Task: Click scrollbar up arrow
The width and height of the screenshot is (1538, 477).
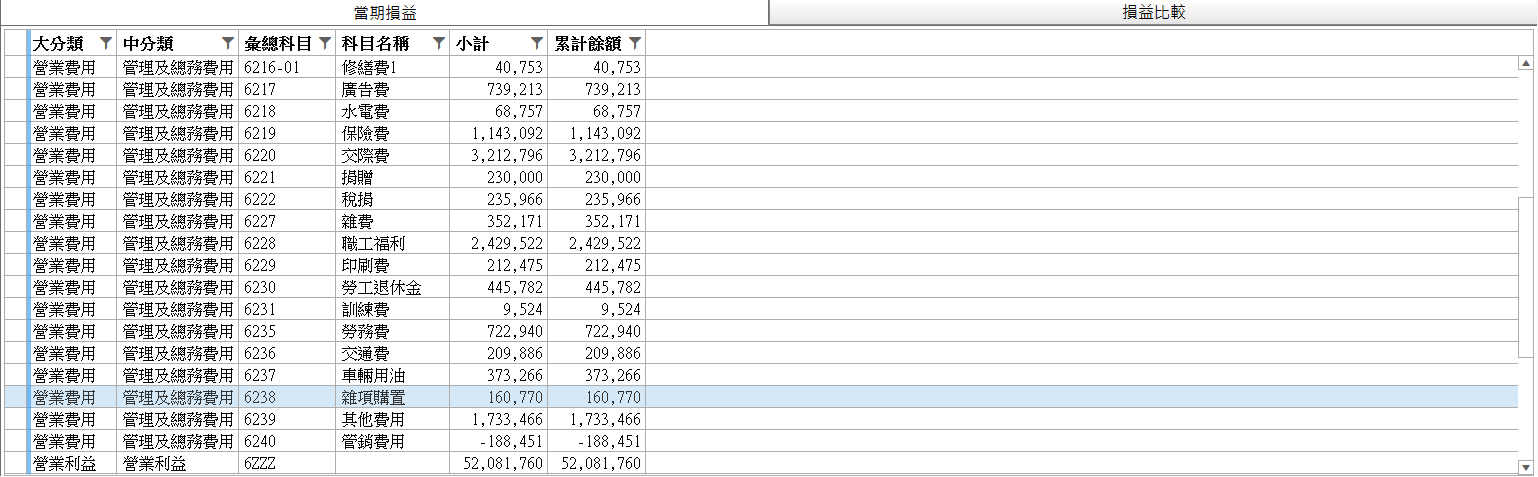Action: click(x=1525, y=63)
